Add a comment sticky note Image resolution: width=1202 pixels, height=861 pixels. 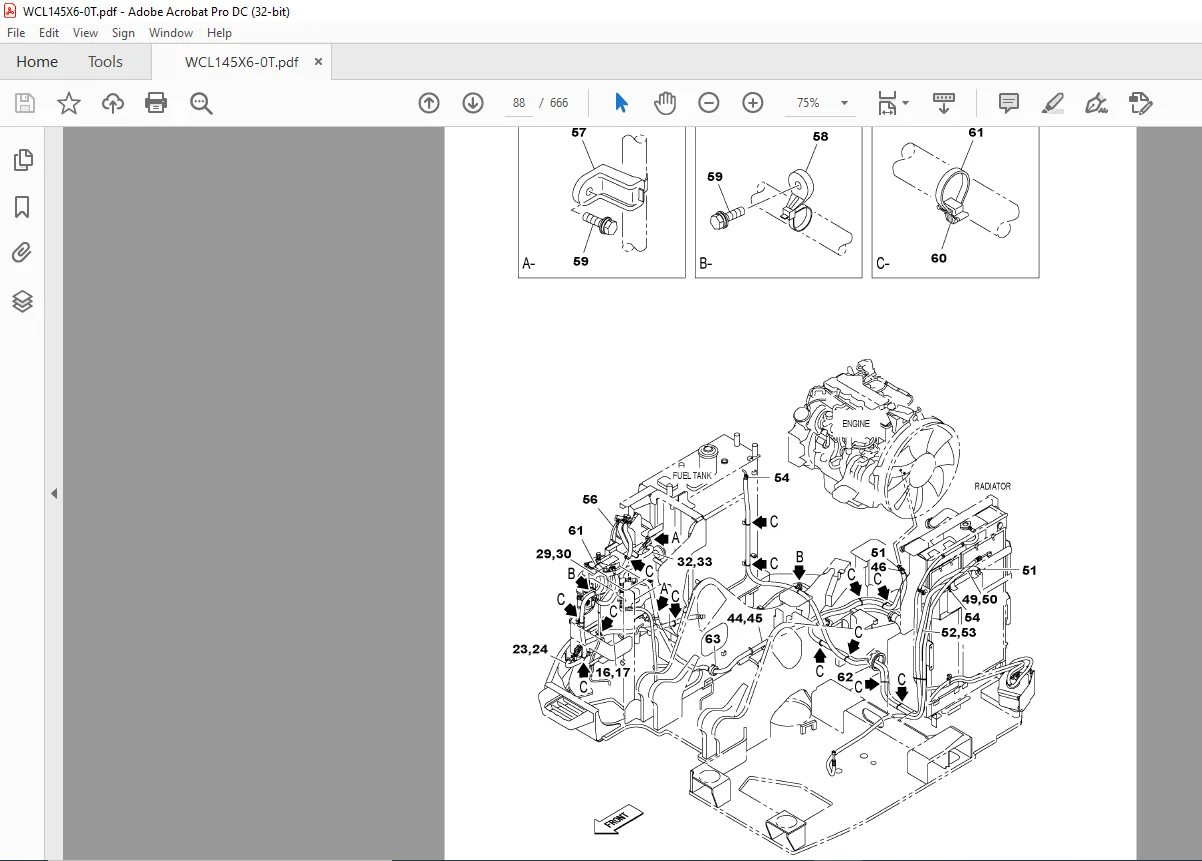(x=1009, y=103)
